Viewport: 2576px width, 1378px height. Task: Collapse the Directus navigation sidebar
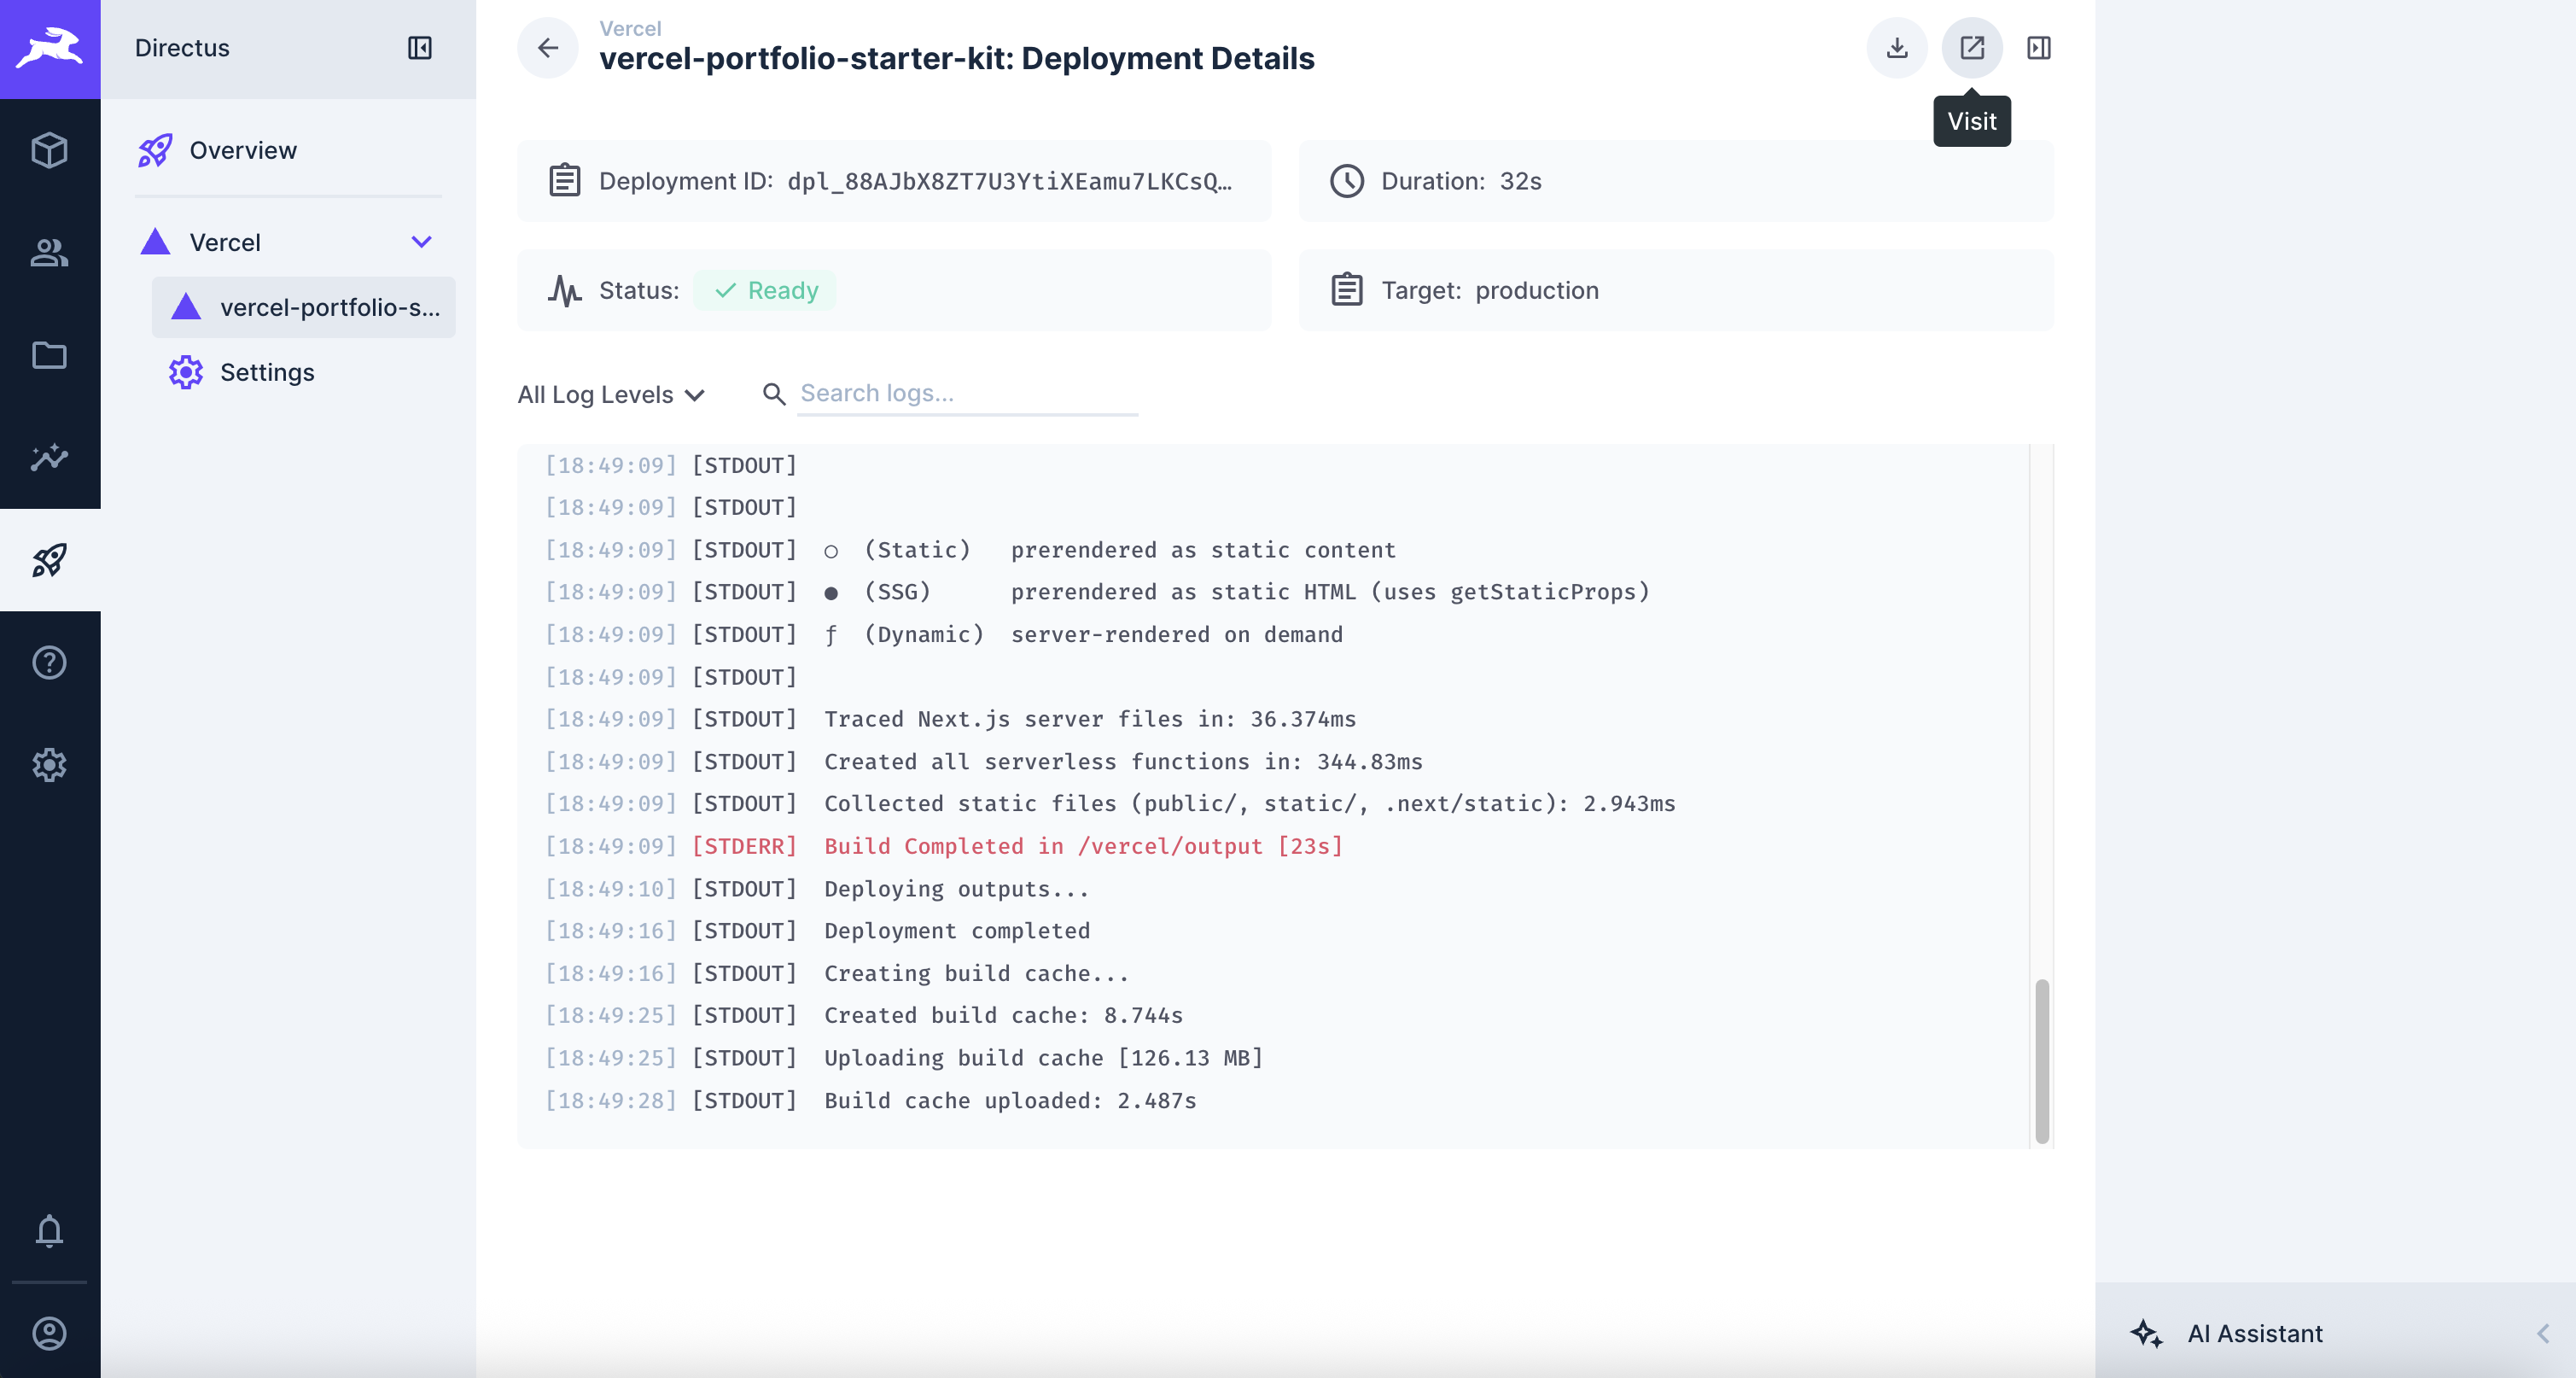(420, 47)
